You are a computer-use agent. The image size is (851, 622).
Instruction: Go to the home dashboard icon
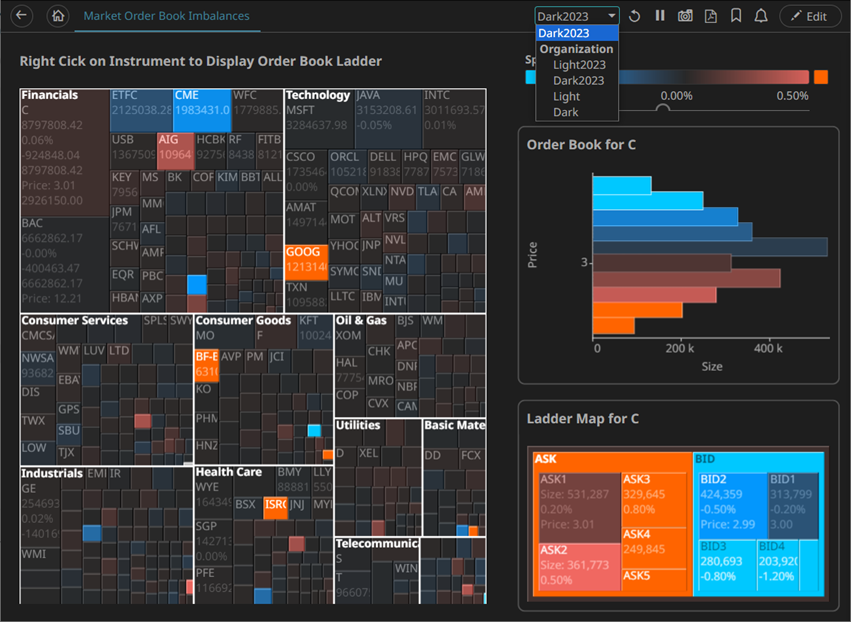[x=58, y=16]
